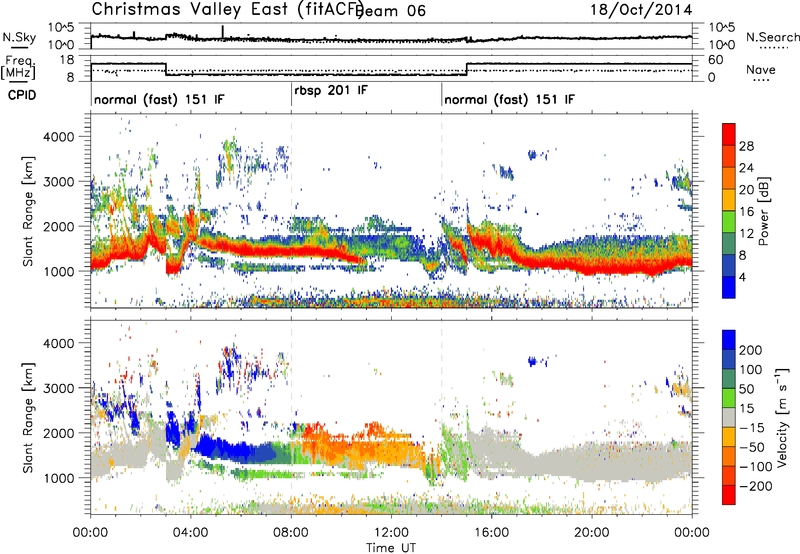Click the 'Power [dB]' colorbar label
The image size is (800, 554).
coord(763,211)
